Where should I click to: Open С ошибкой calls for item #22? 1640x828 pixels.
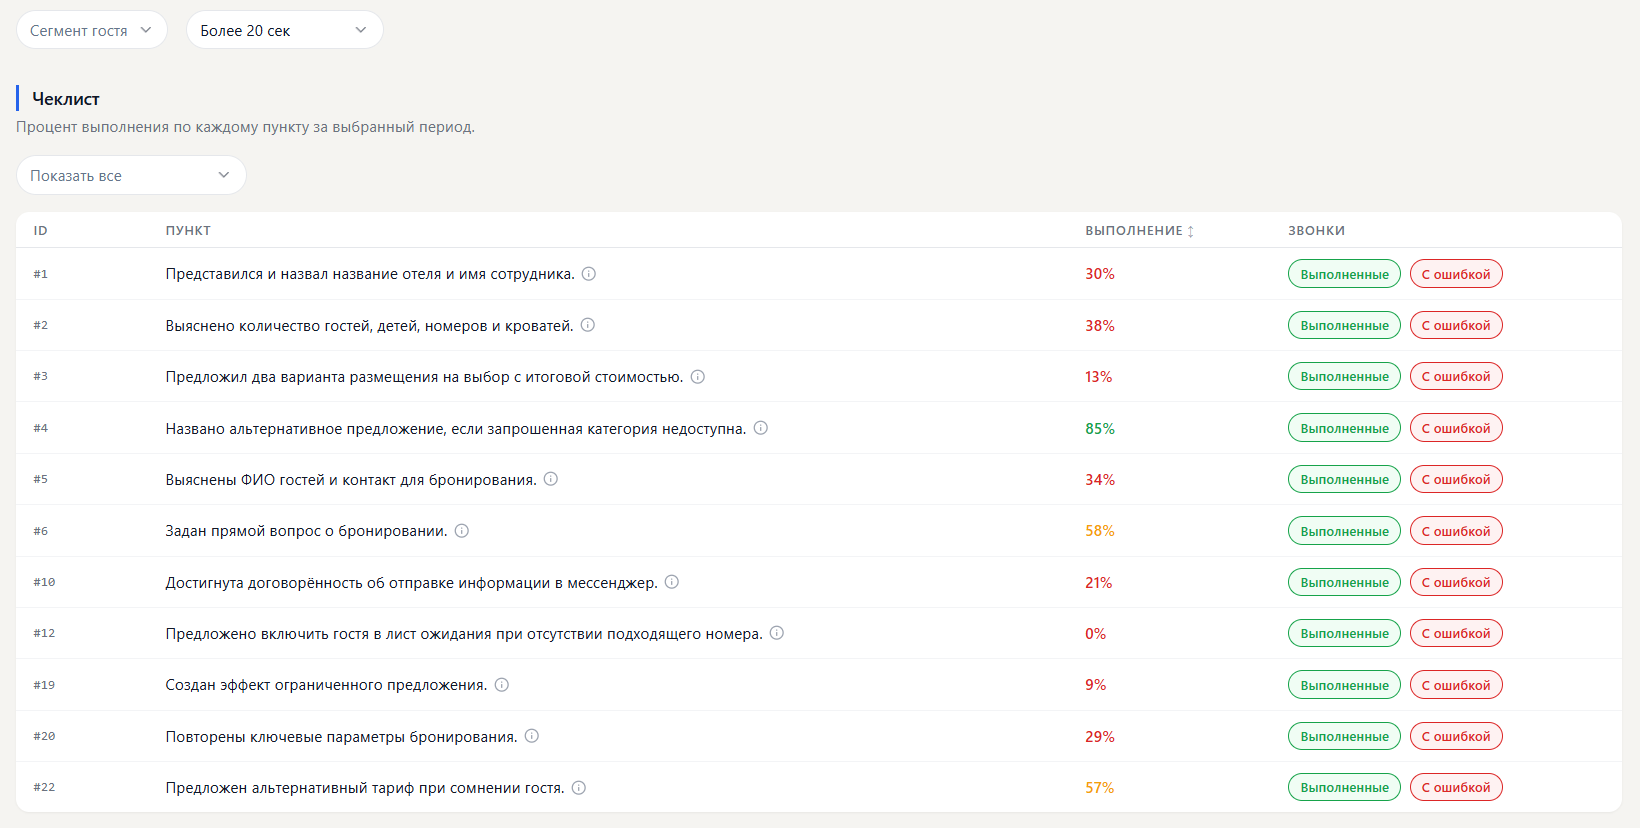1456,788
